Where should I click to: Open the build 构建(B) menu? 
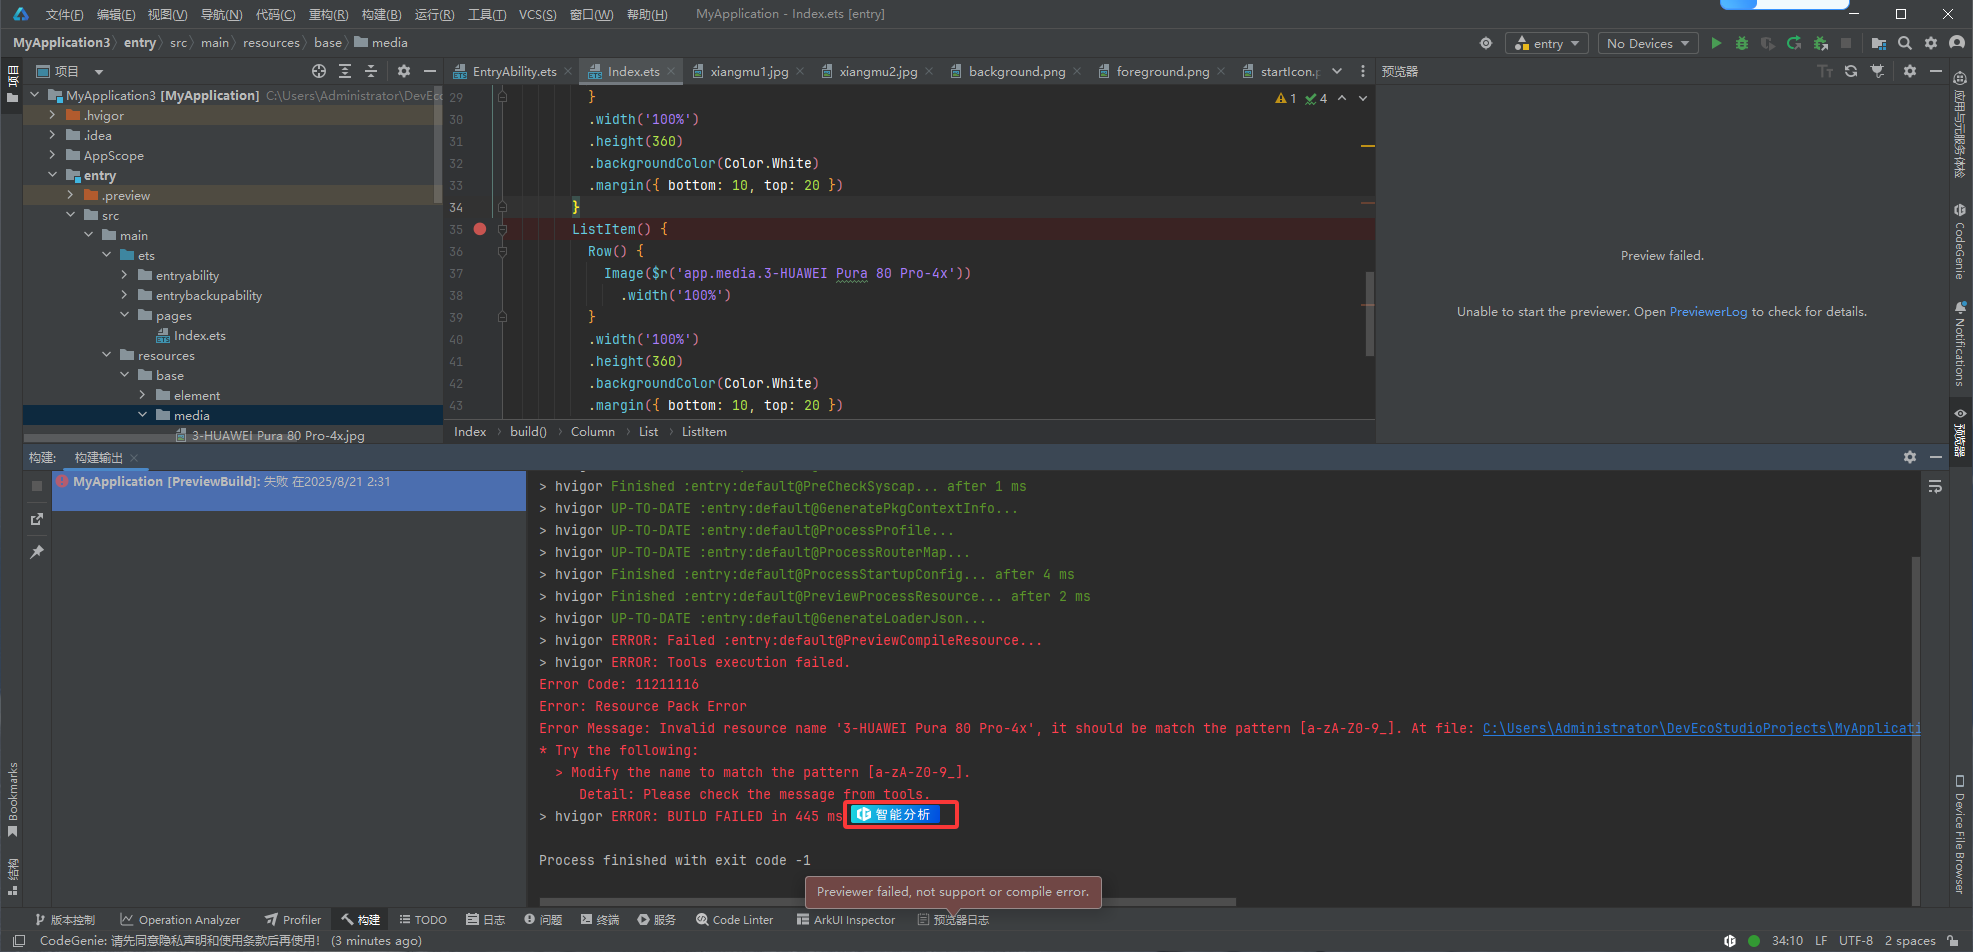coord(381,14)
